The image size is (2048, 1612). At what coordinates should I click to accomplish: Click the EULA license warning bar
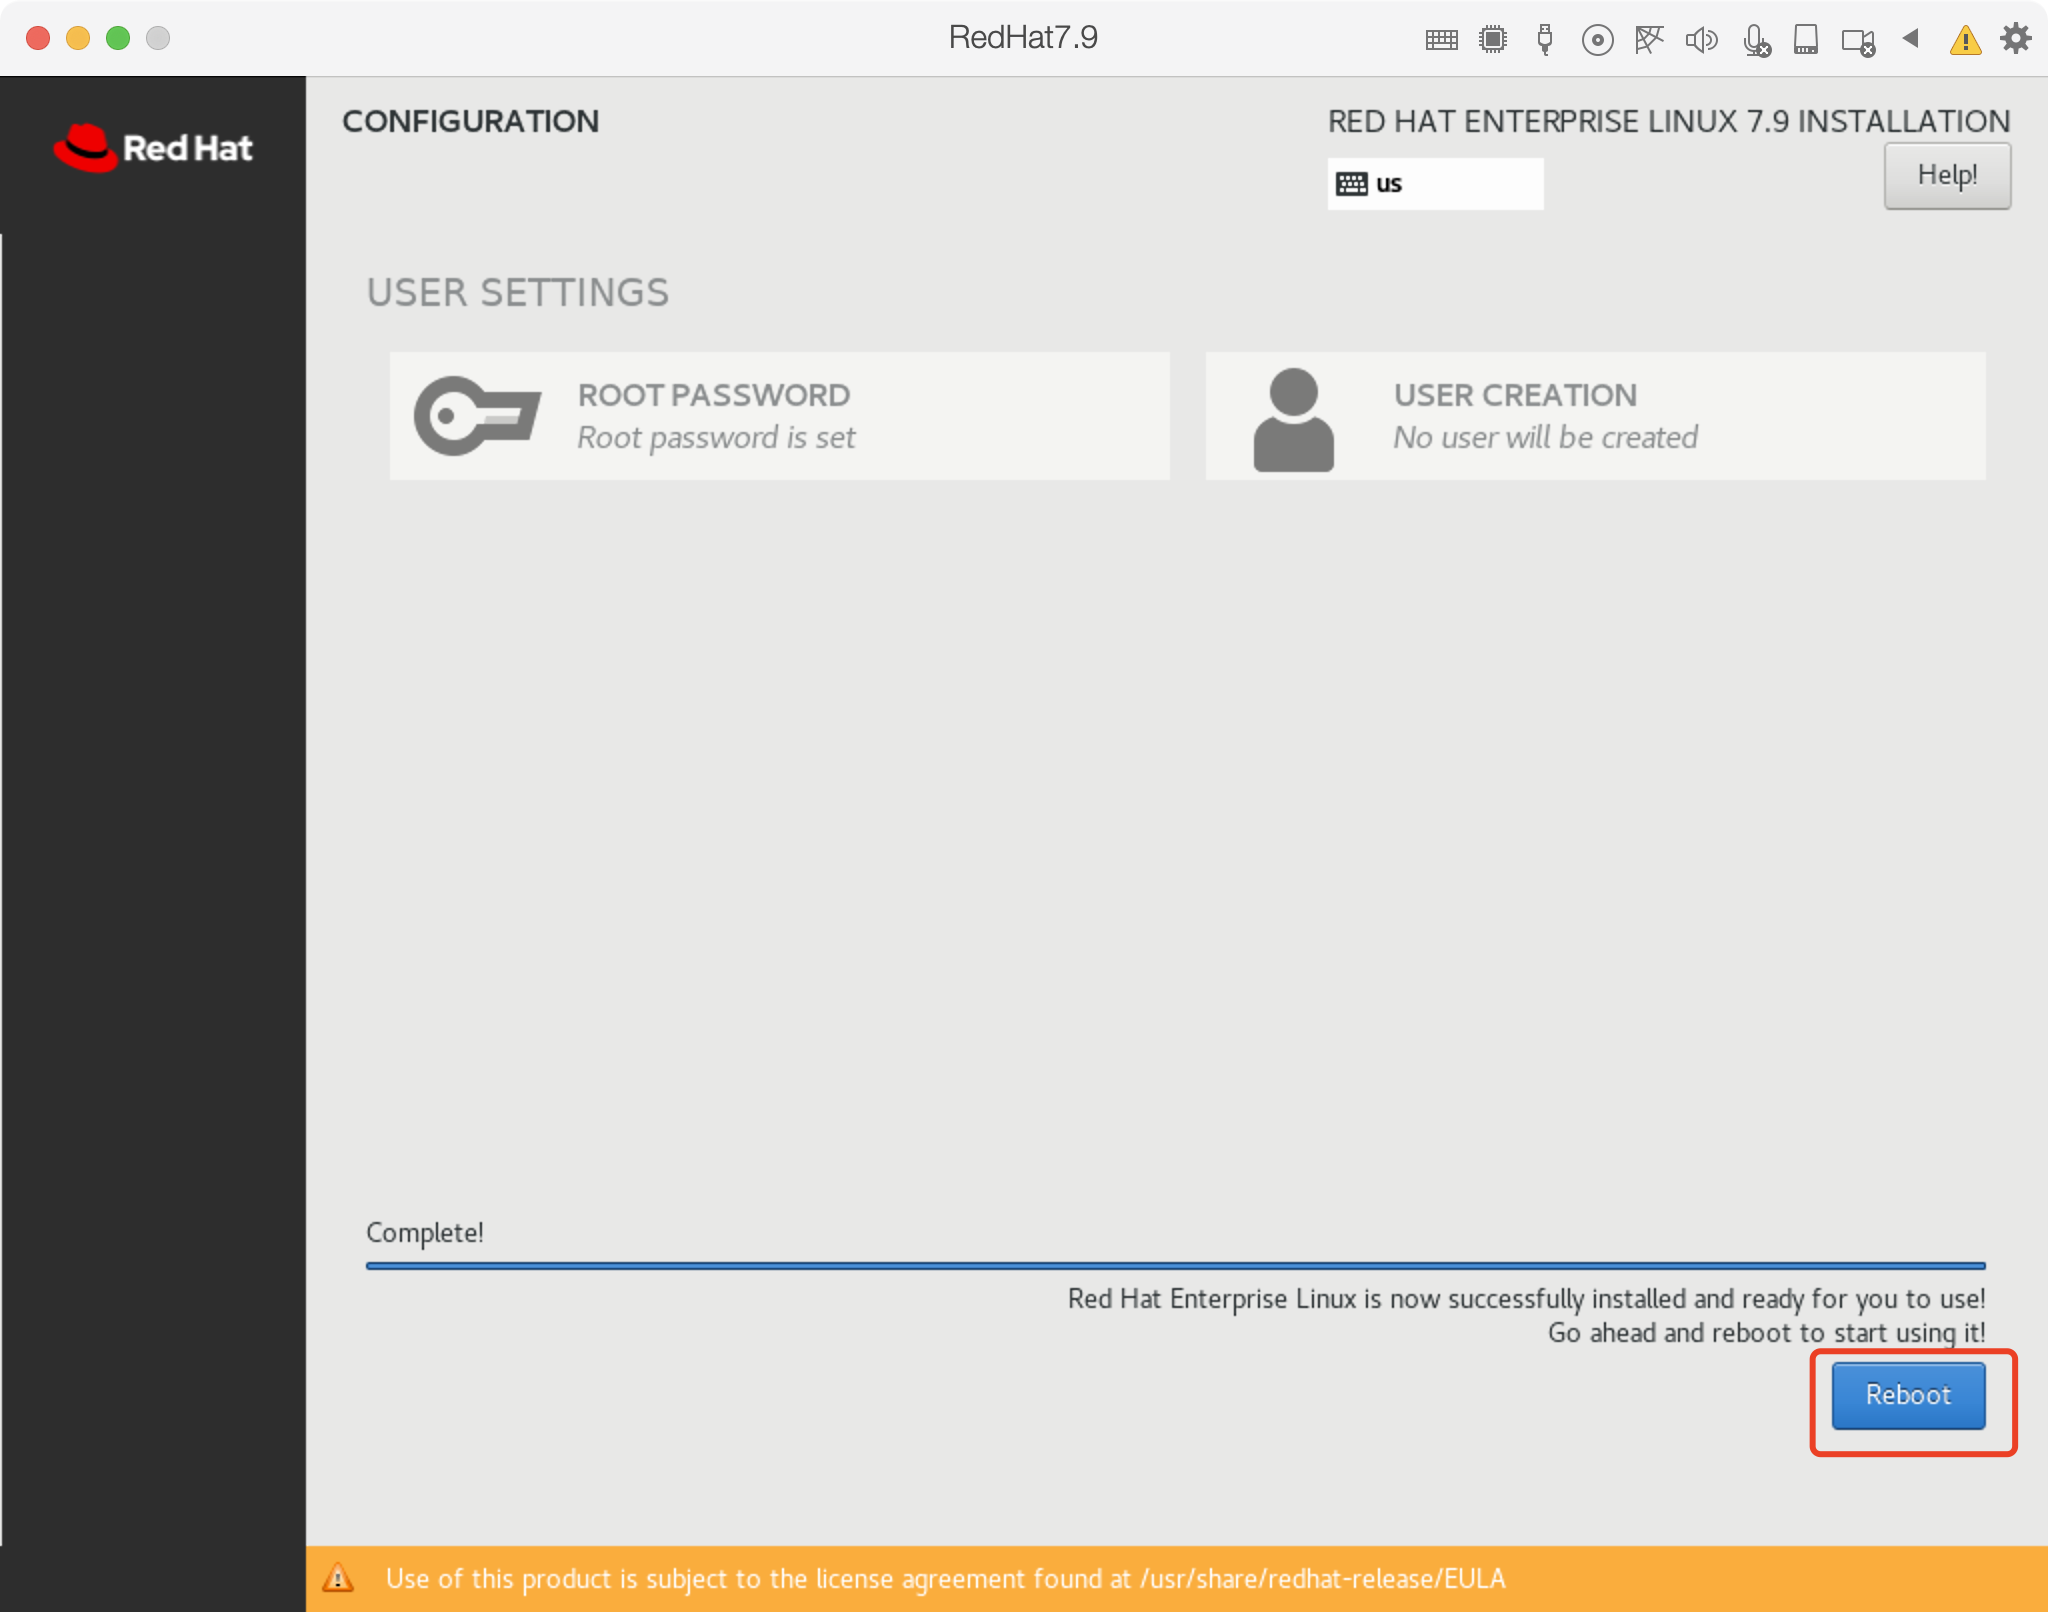1175,1579
